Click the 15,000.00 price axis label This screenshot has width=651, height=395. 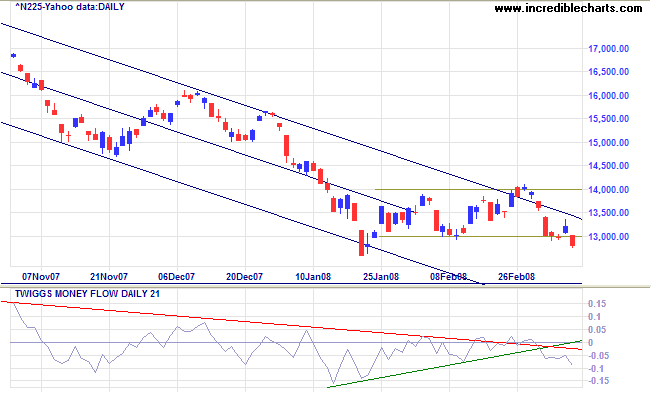pyautogui.click(x=609, y=142)
